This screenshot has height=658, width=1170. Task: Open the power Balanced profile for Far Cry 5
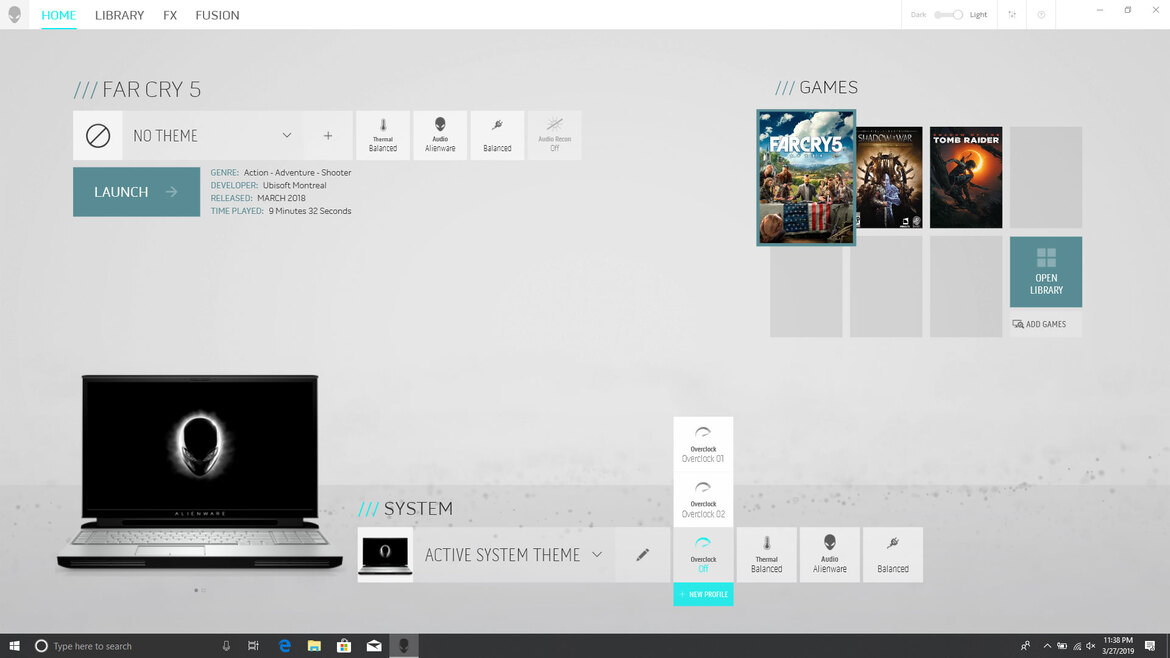click(497, 135)
